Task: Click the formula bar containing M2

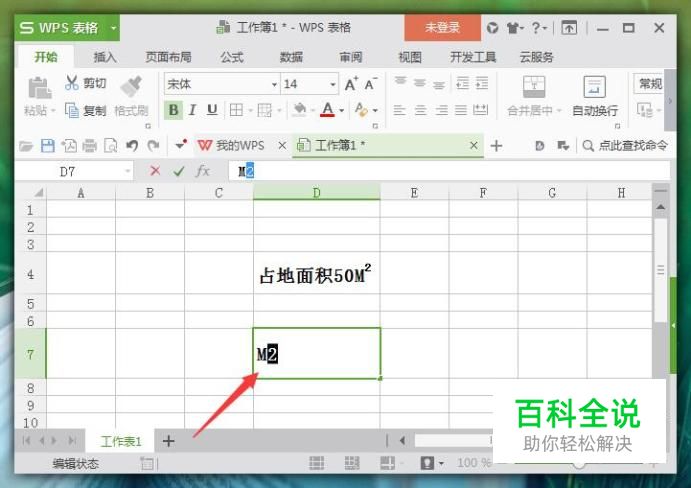Action: (449, 171)
